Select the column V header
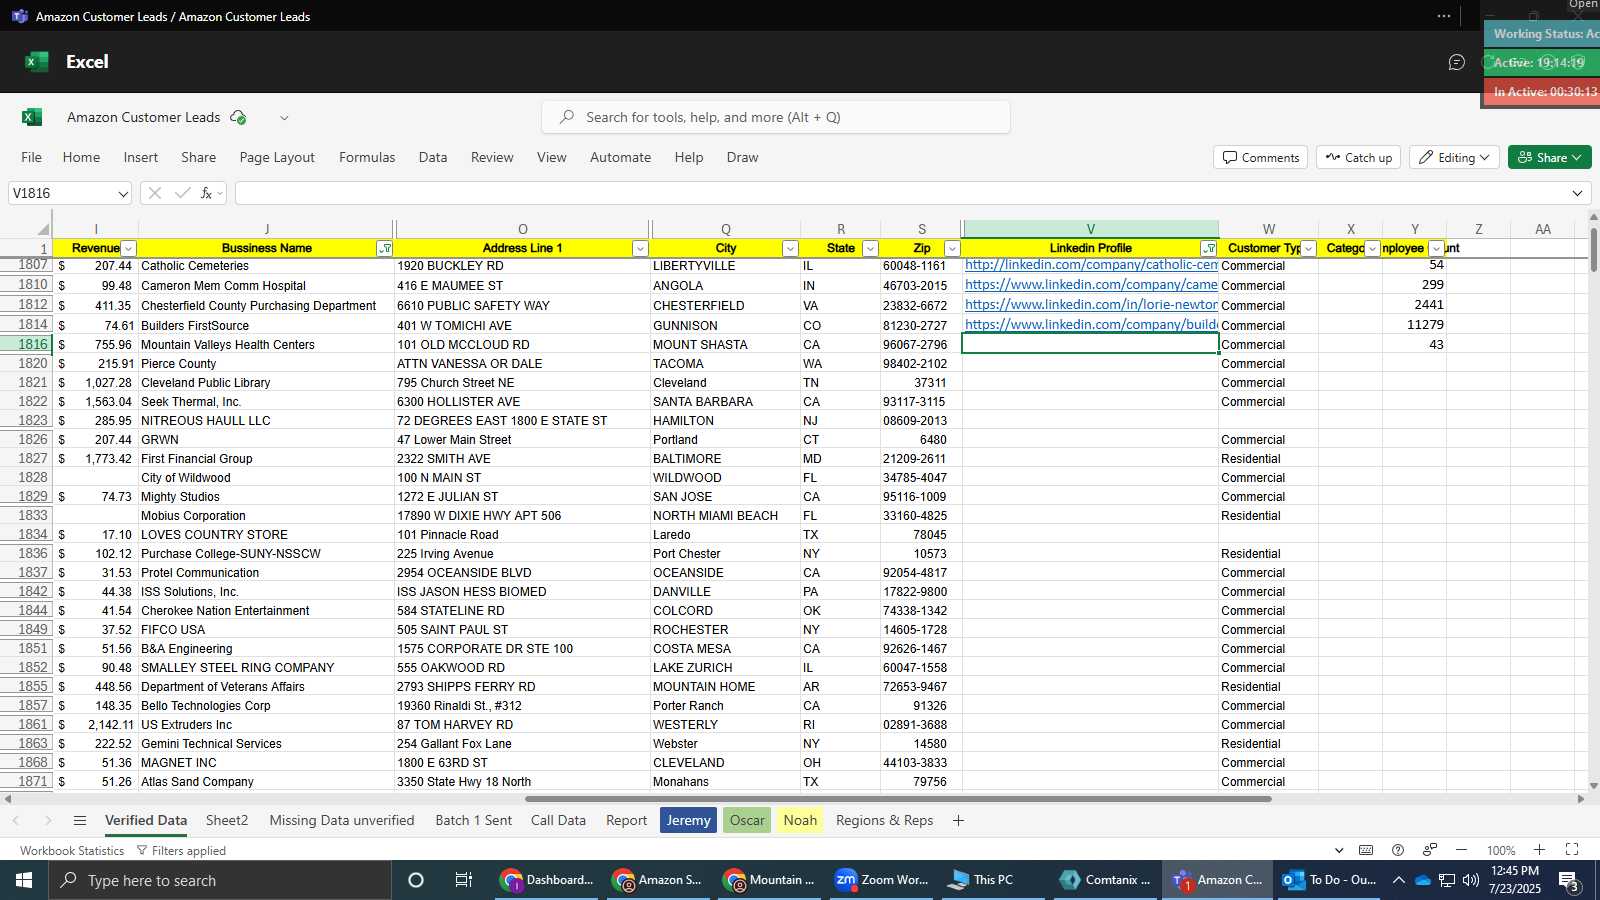 [x=1090, y=229]
